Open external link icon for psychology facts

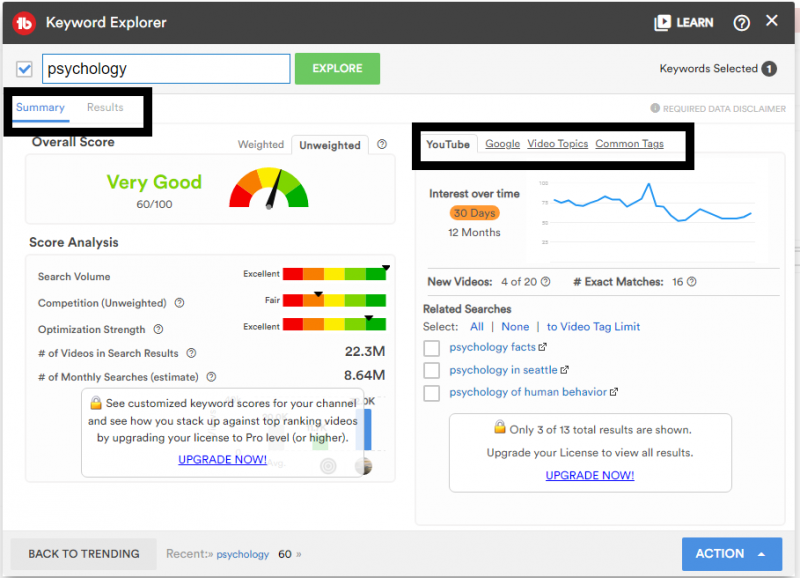click(543, 348)
